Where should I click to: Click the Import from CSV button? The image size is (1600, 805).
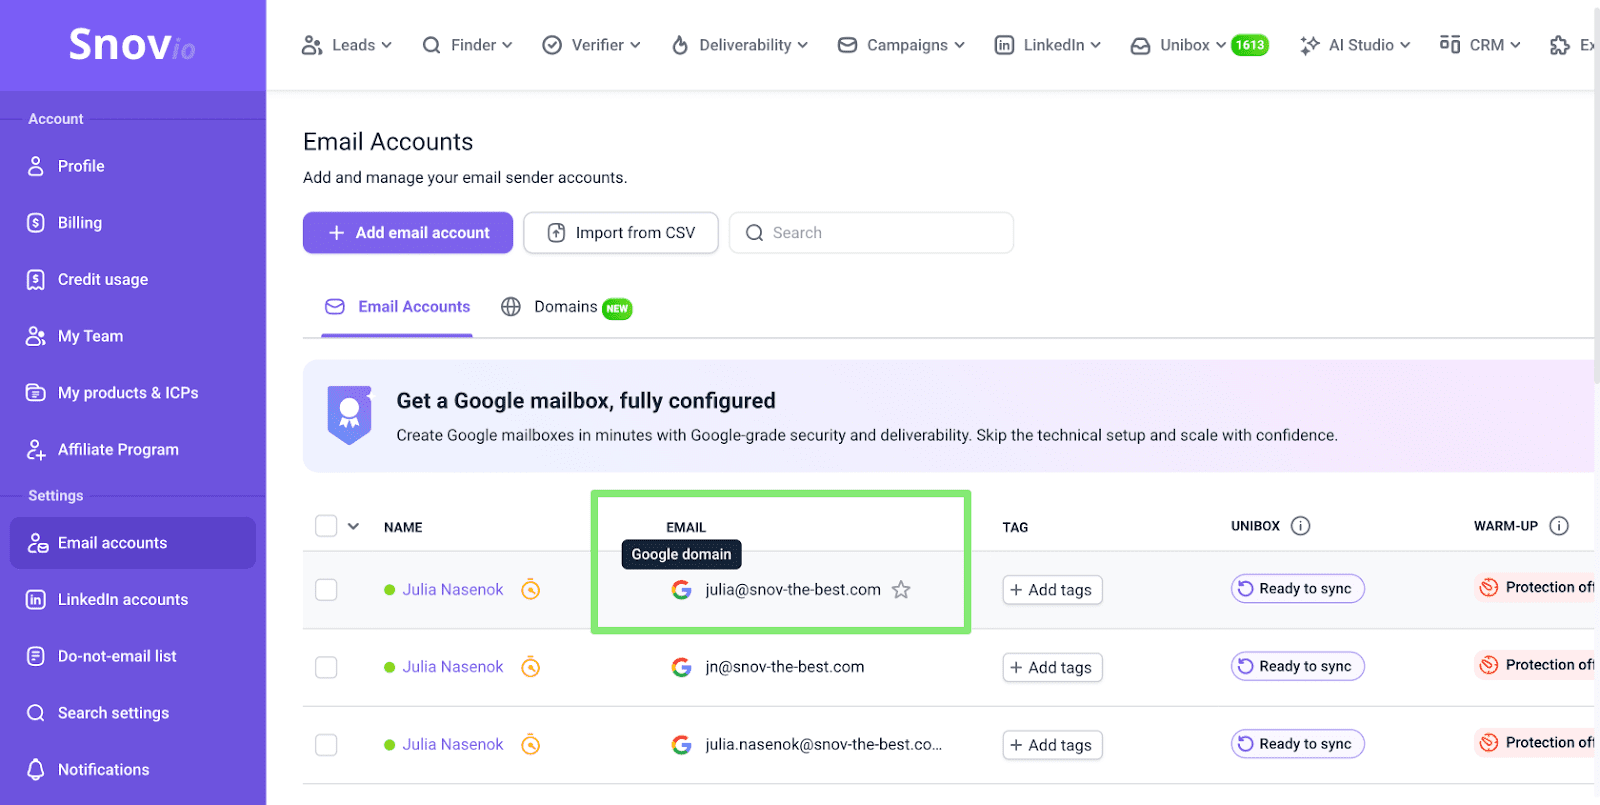[x=620, y=233]
